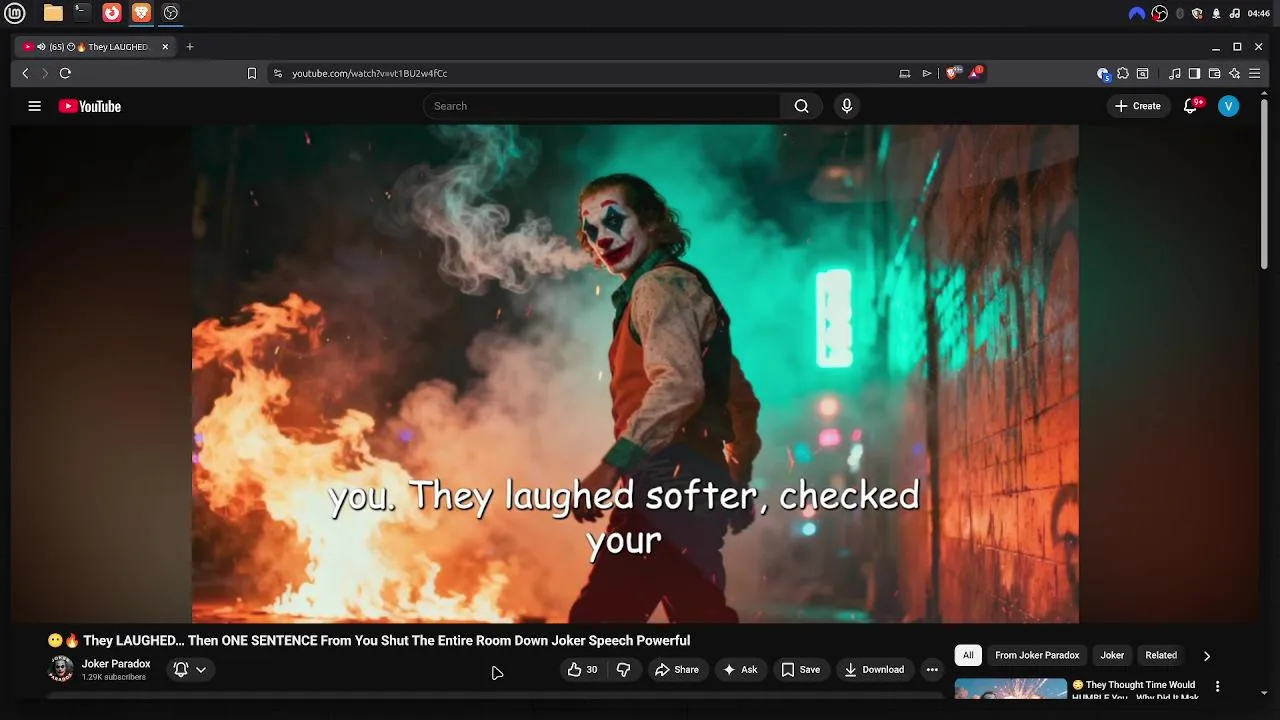1280x720 pixels.
Task: Open YouTube notifications bell
Action: (x=1190, y=106)
